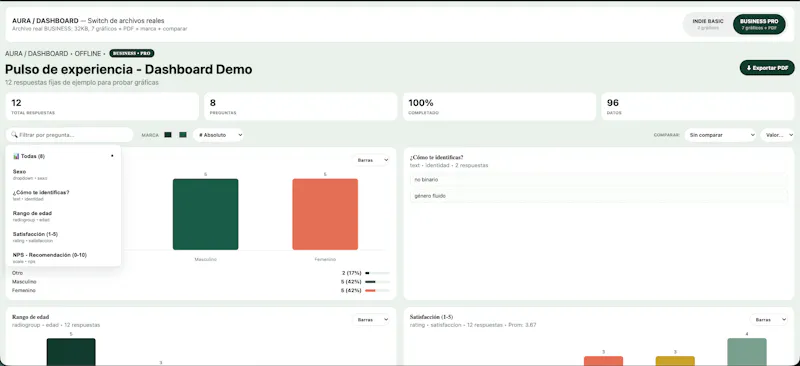The image size is (800, 366).
Task: Click the 'no binario' response row
Action: pyautogui.click(x=599, y=180)
